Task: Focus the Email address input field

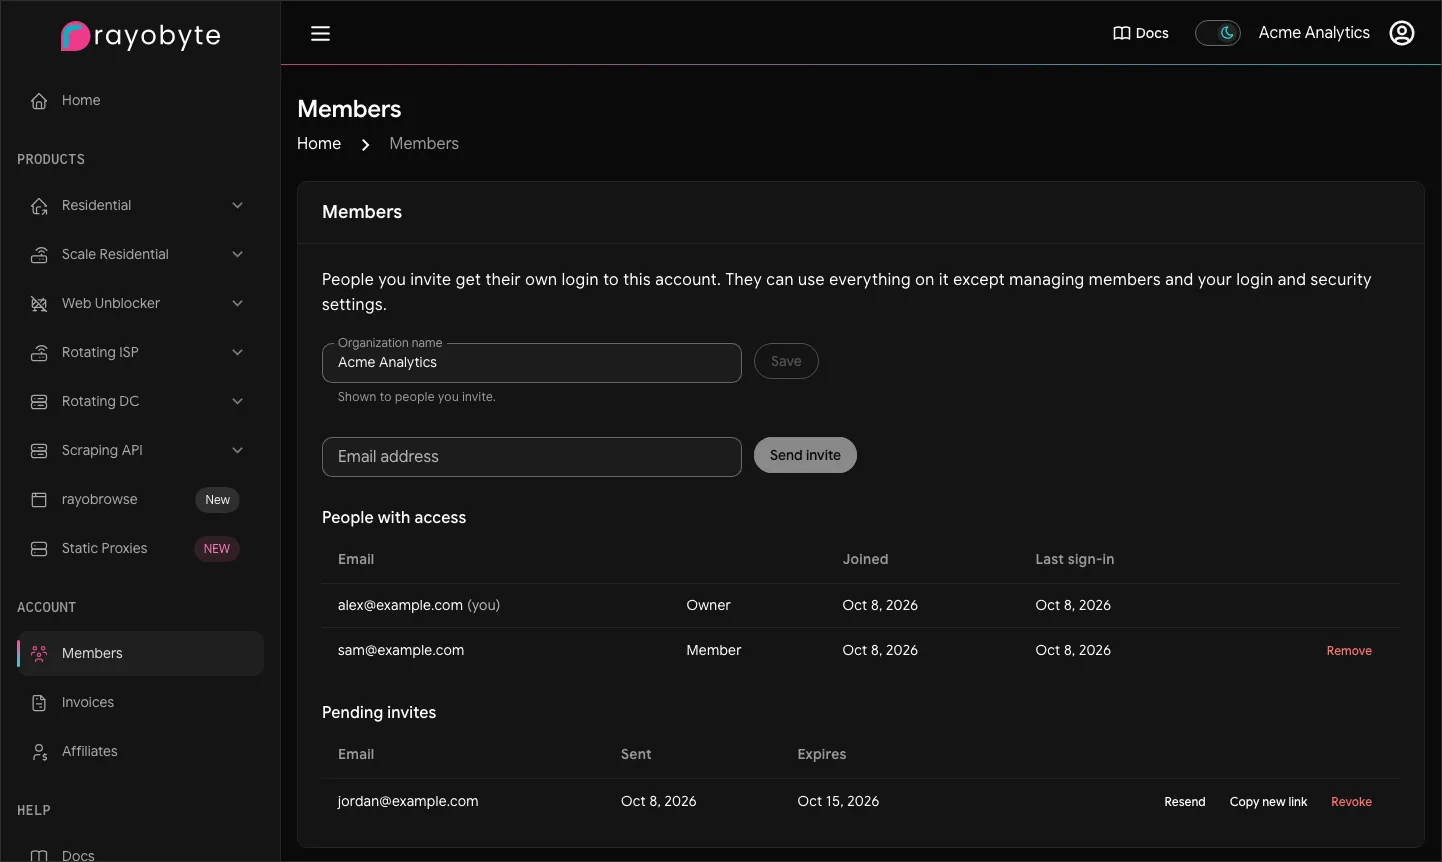Action: click(532, 457)
